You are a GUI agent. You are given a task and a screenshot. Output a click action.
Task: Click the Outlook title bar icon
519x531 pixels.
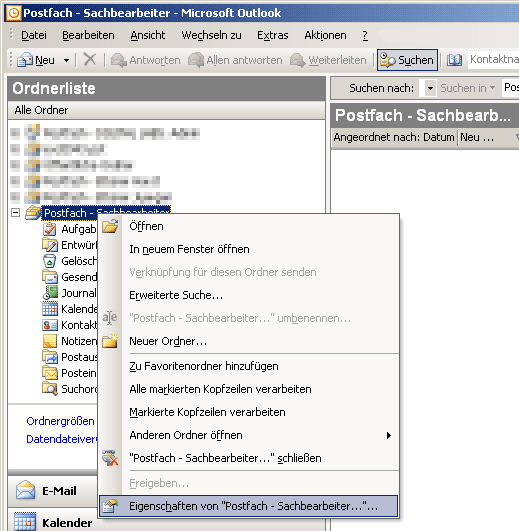coord(14,13)
